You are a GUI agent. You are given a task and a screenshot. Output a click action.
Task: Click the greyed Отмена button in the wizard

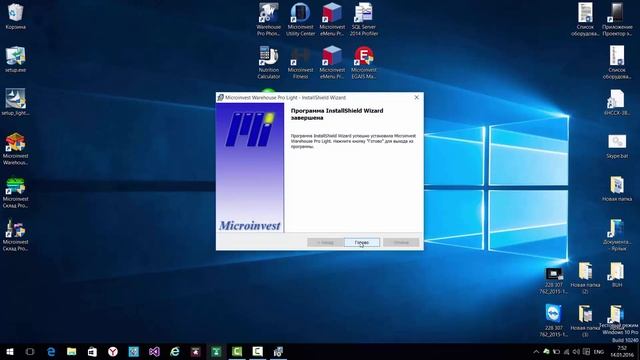401,242
